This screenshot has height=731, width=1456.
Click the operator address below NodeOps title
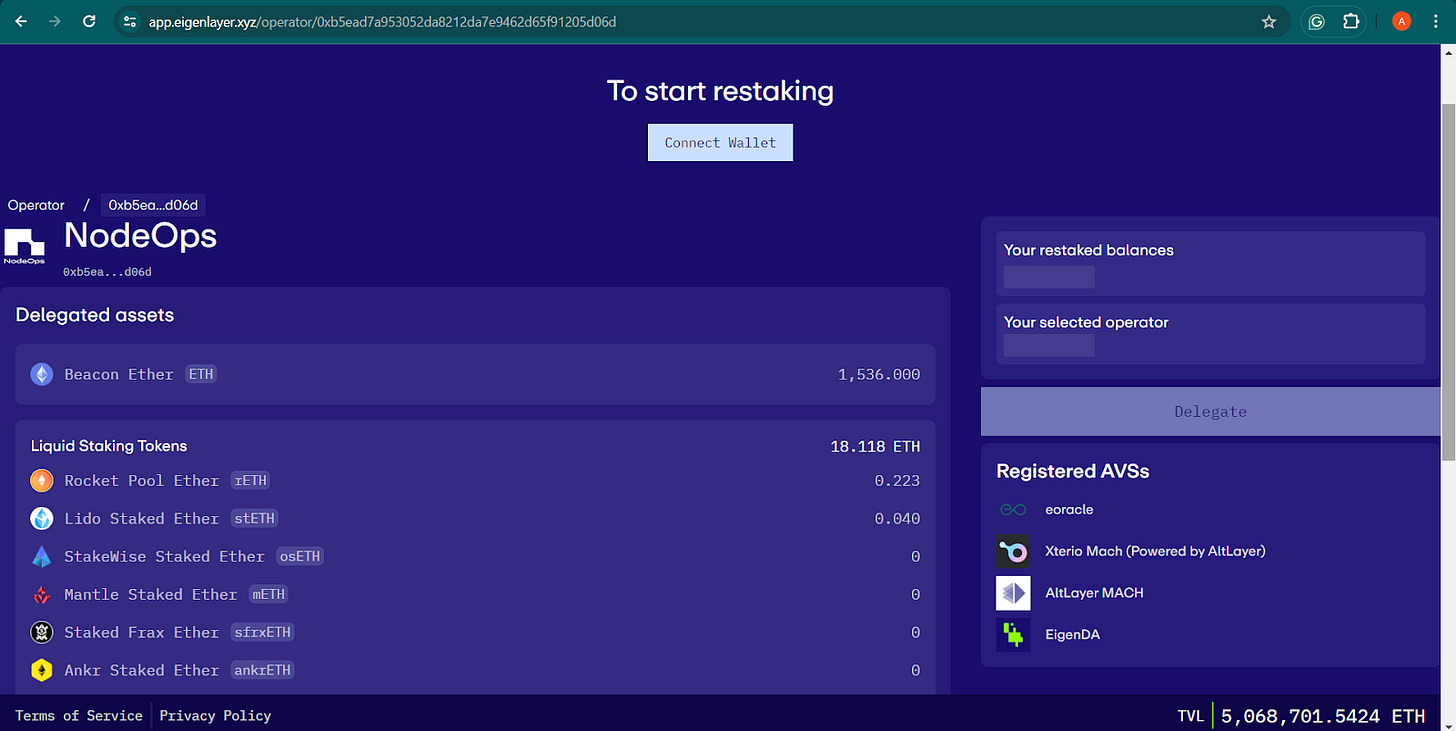[107, 271]
